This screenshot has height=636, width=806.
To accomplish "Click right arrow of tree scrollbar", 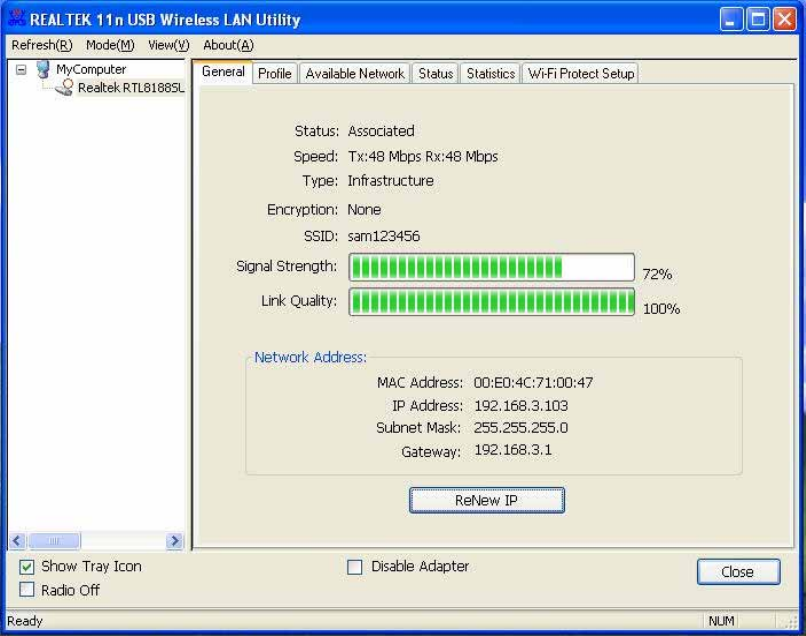I will point(175,540).
